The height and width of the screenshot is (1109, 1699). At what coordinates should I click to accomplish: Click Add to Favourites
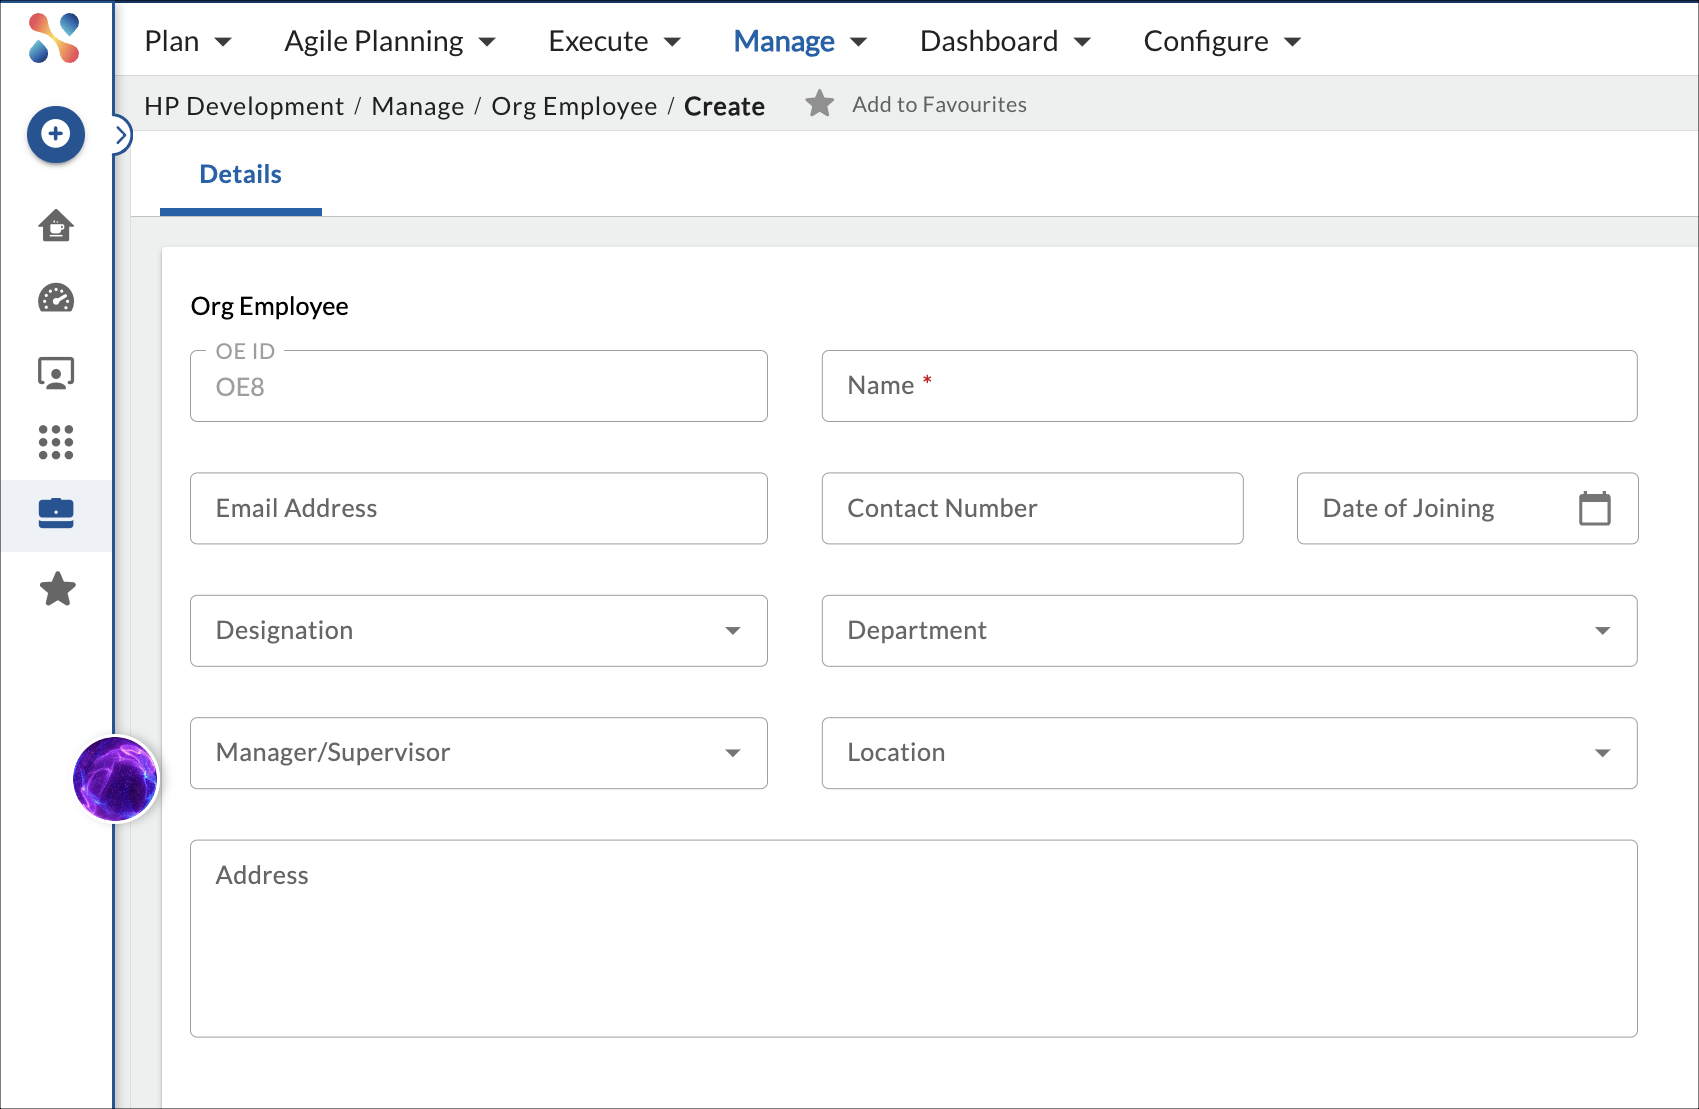tap(938, 105)
